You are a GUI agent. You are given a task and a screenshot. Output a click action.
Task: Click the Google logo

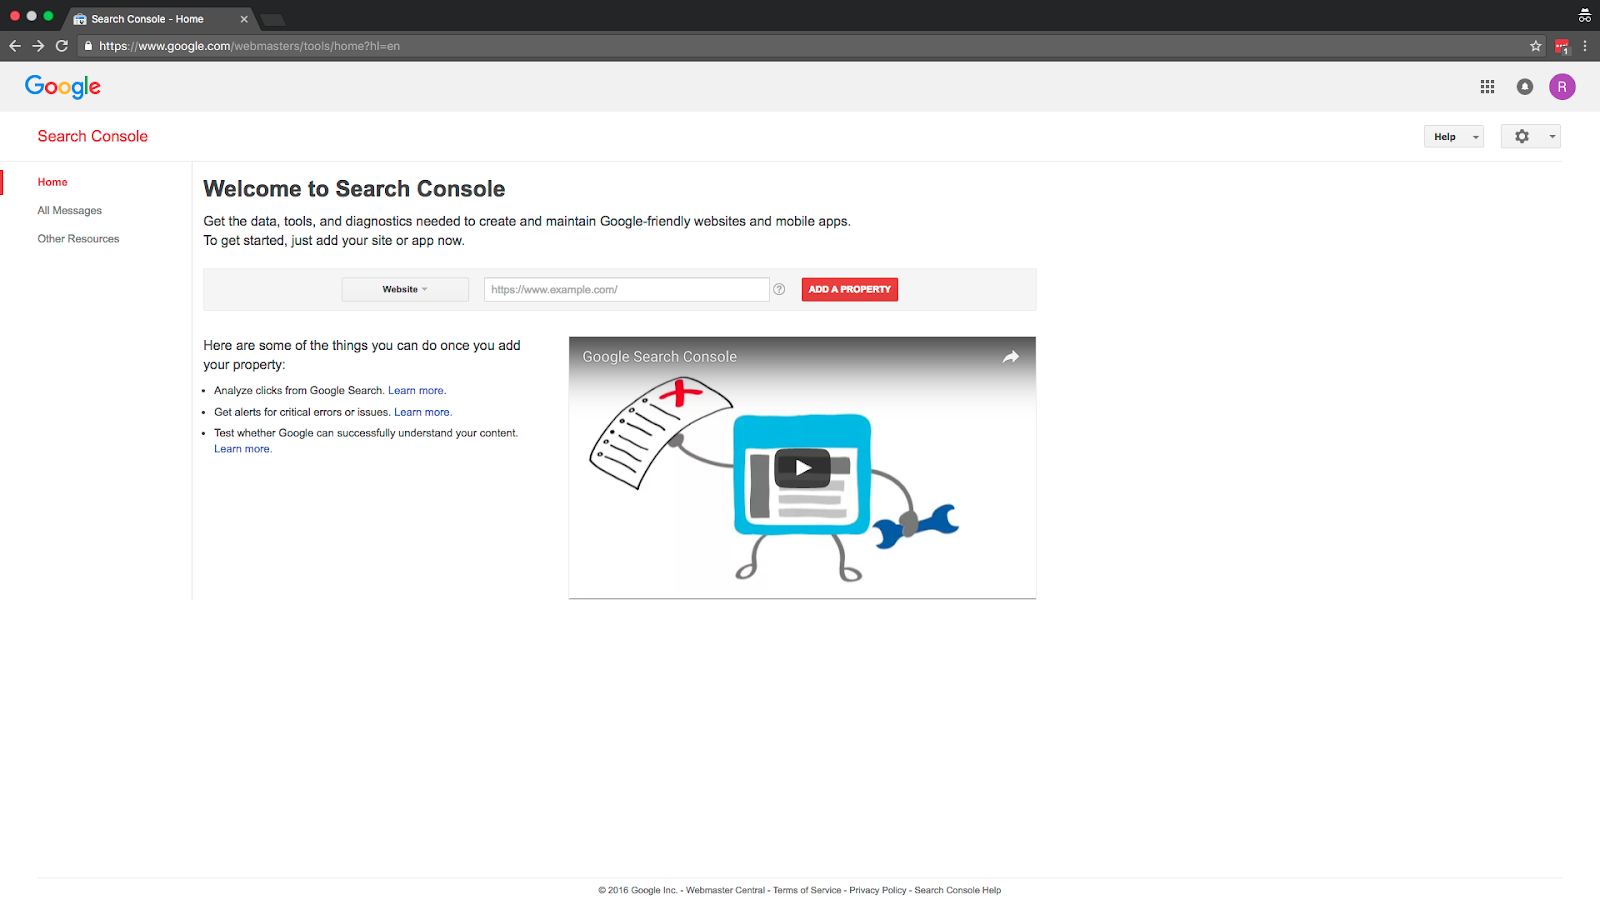pyautogui.click(x=63, y=87)
